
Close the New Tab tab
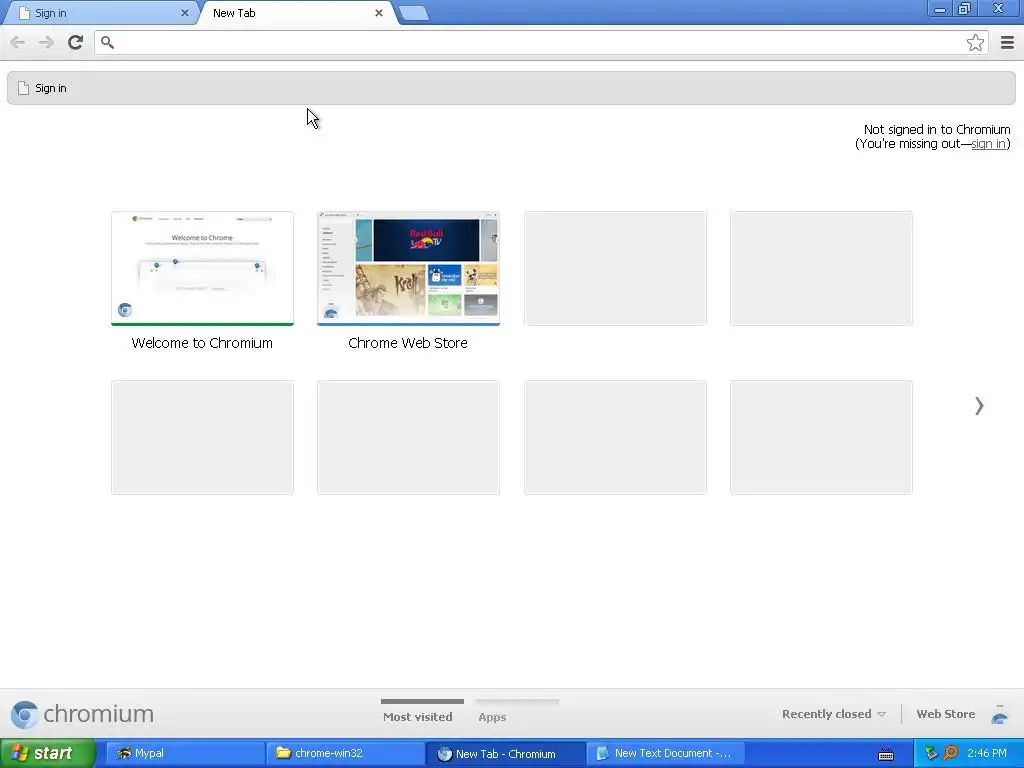tap(379, 13)
